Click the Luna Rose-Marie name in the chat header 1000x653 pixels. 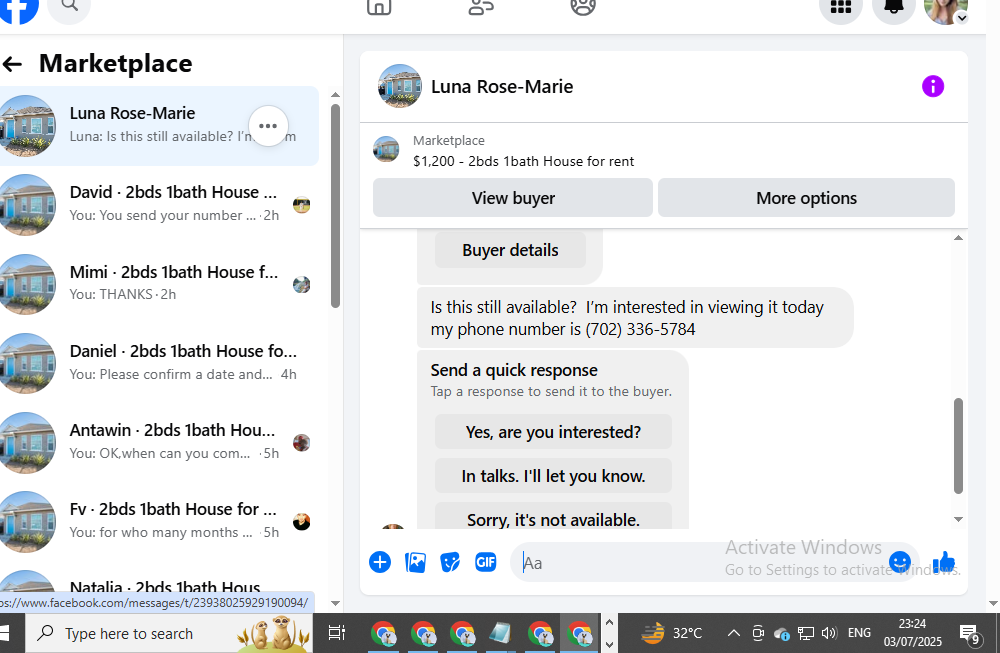coord(502,87)
